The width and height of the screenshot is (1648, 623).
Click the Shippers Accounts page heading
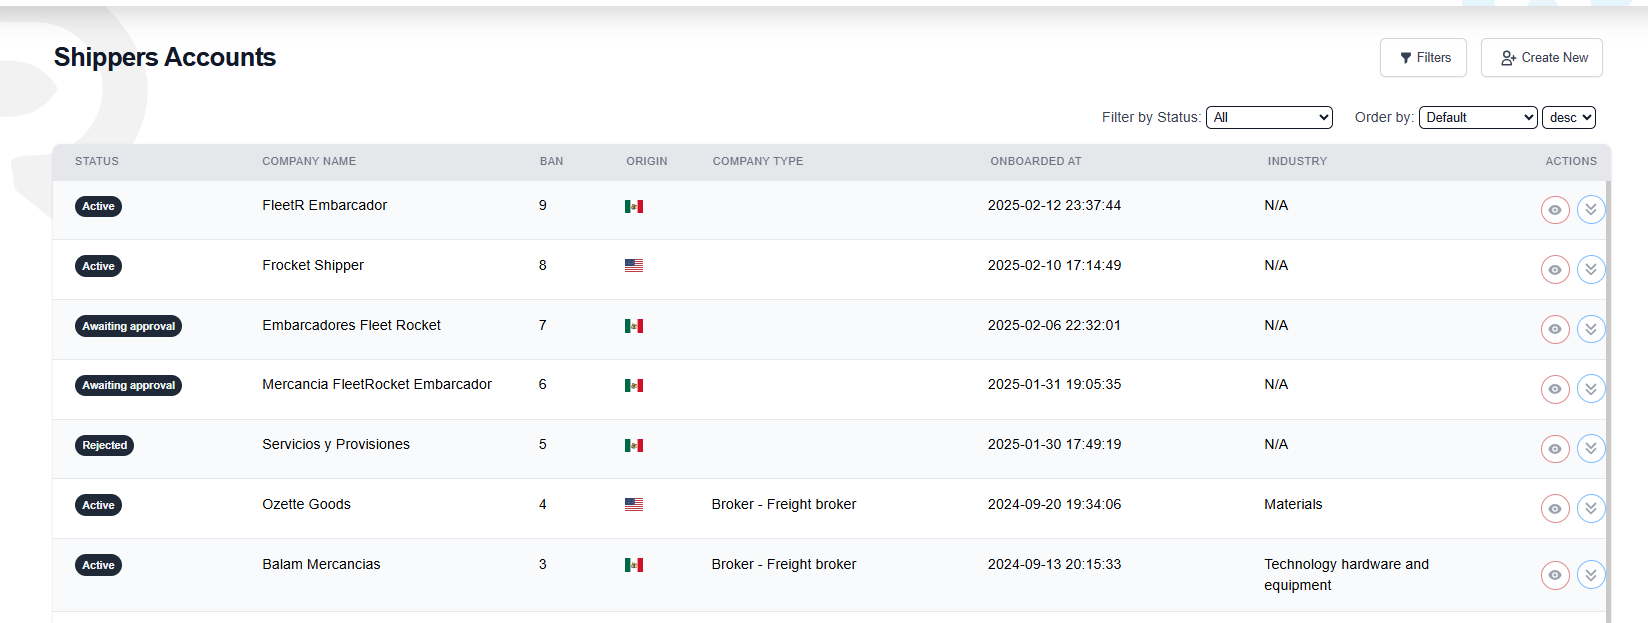(x=165, y=57)
